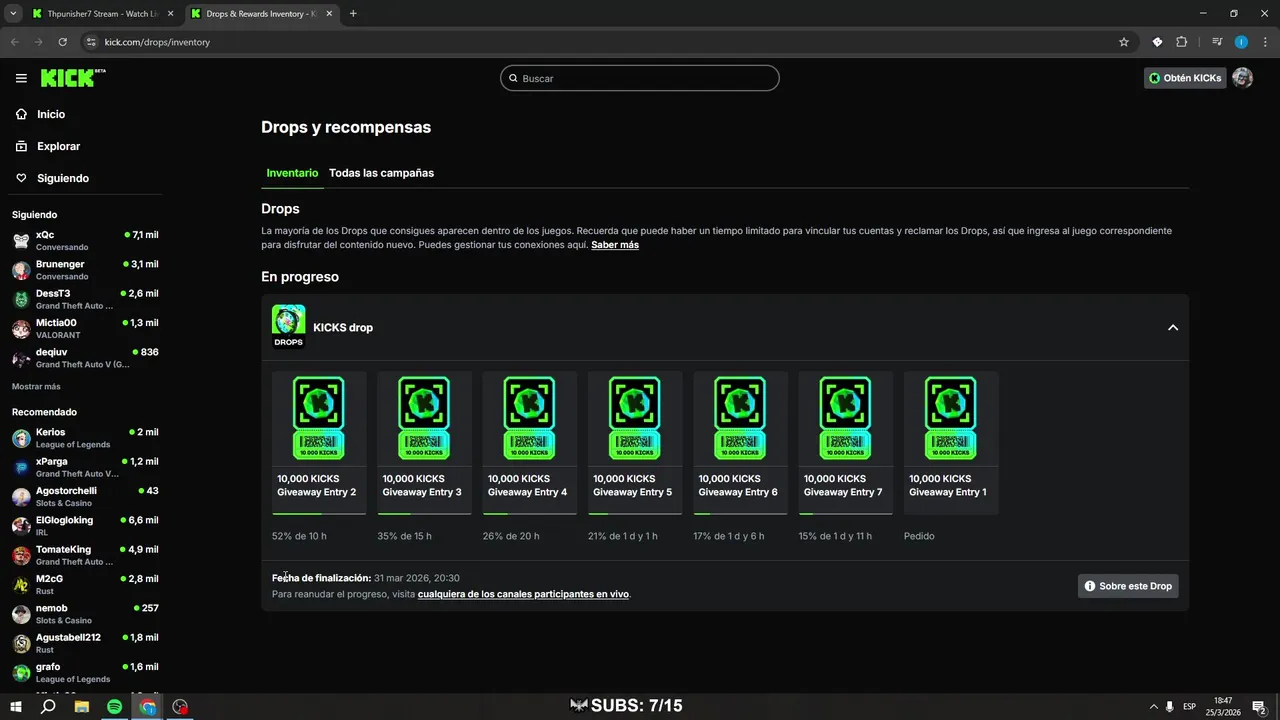Image resolution: width=1280 pixels, height=720 pixels.
Task: Click Mostrar más under Siguiendo
Action: (x=36, y=386)
